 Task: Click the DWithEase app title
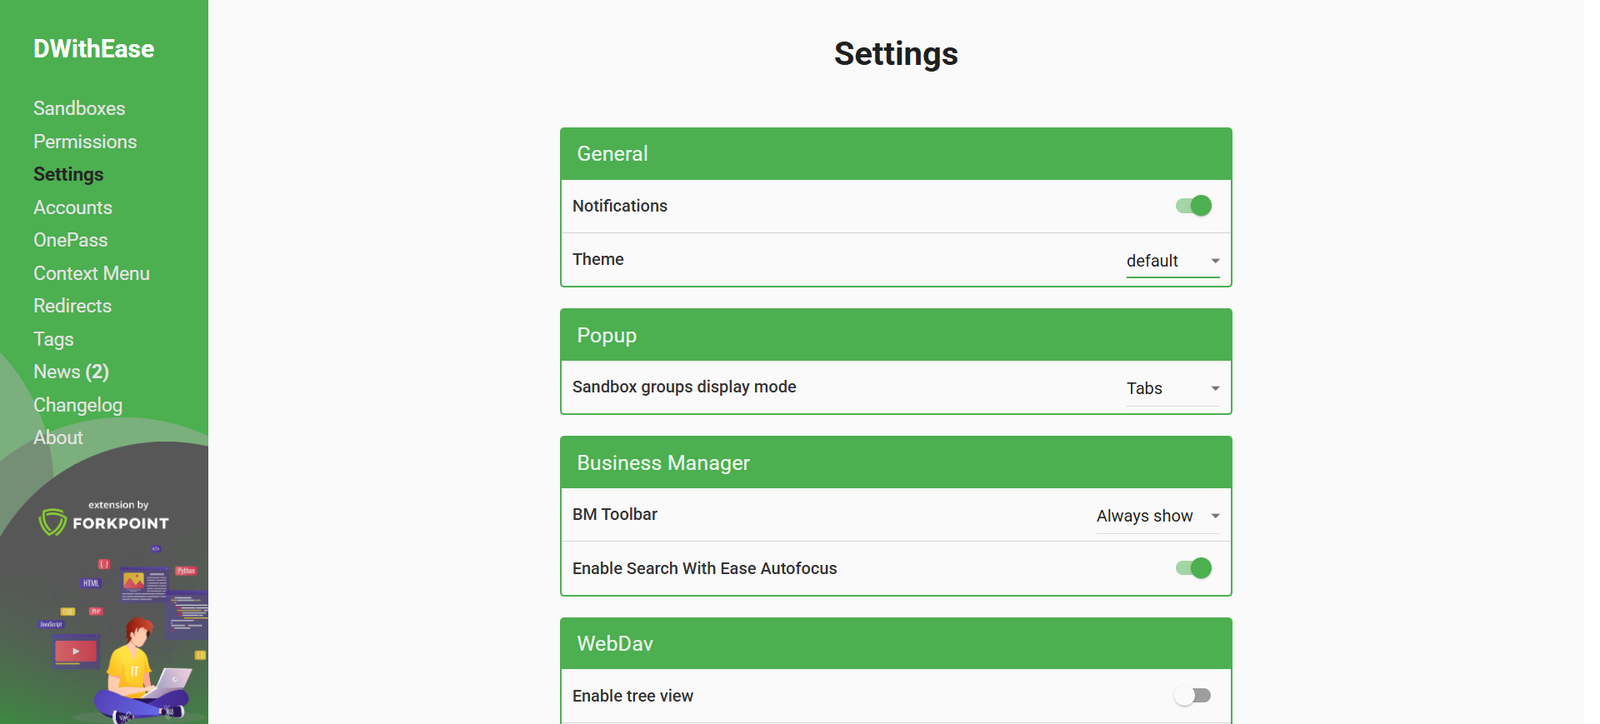click(x=93, y=49)
